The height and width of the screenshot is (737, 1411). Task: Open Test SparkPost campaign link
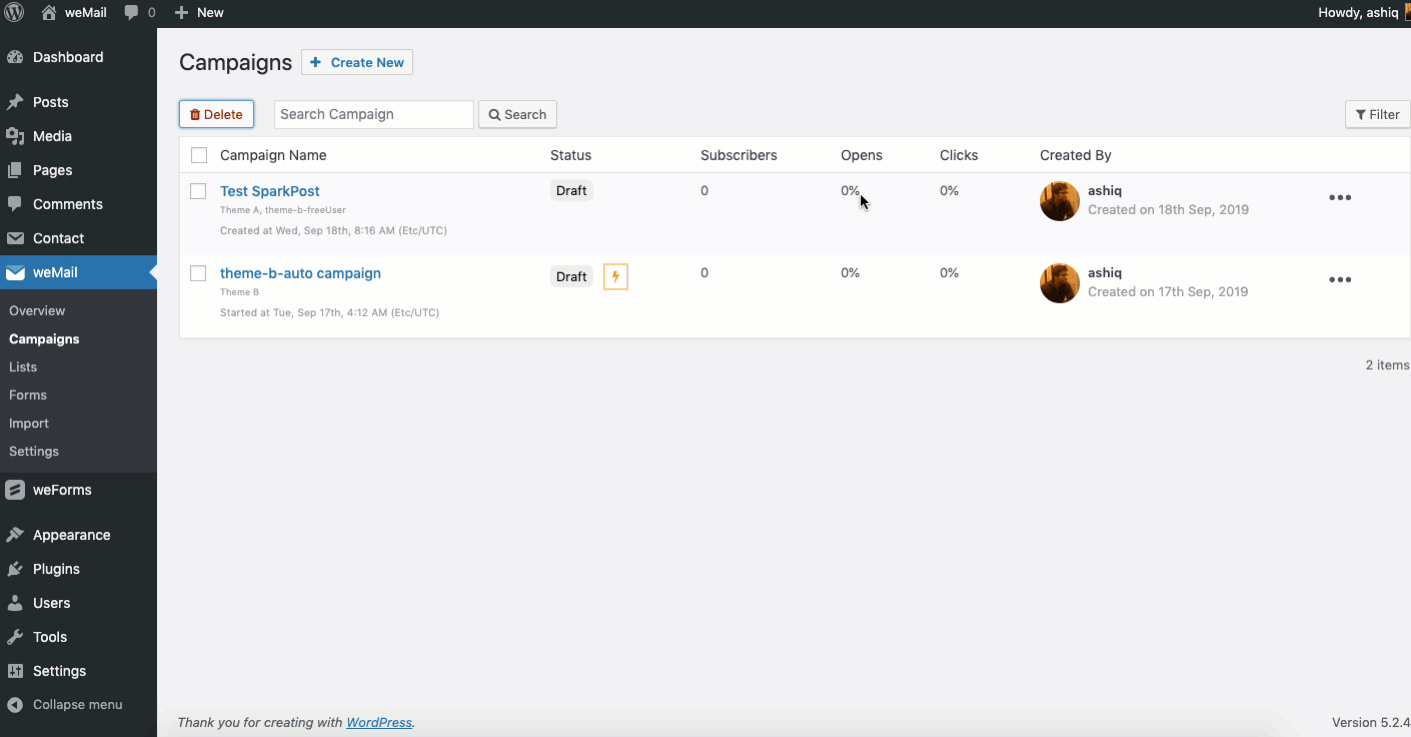click(270, 191)
